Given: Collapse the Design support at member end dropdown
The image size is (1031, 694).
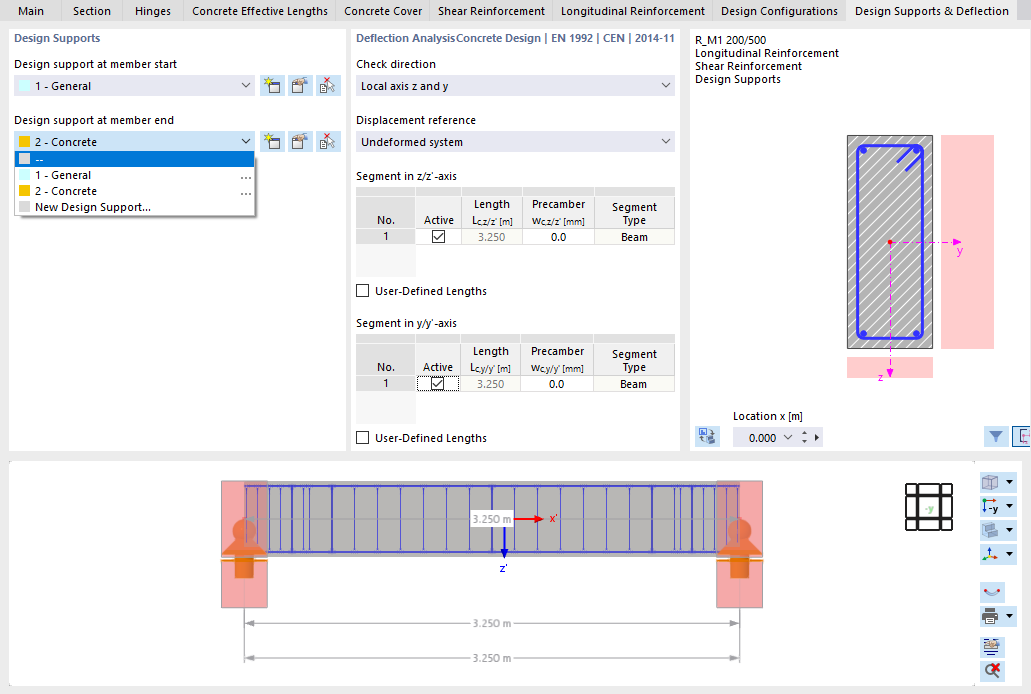Looking at the screenshot, I should pos(245,141).
